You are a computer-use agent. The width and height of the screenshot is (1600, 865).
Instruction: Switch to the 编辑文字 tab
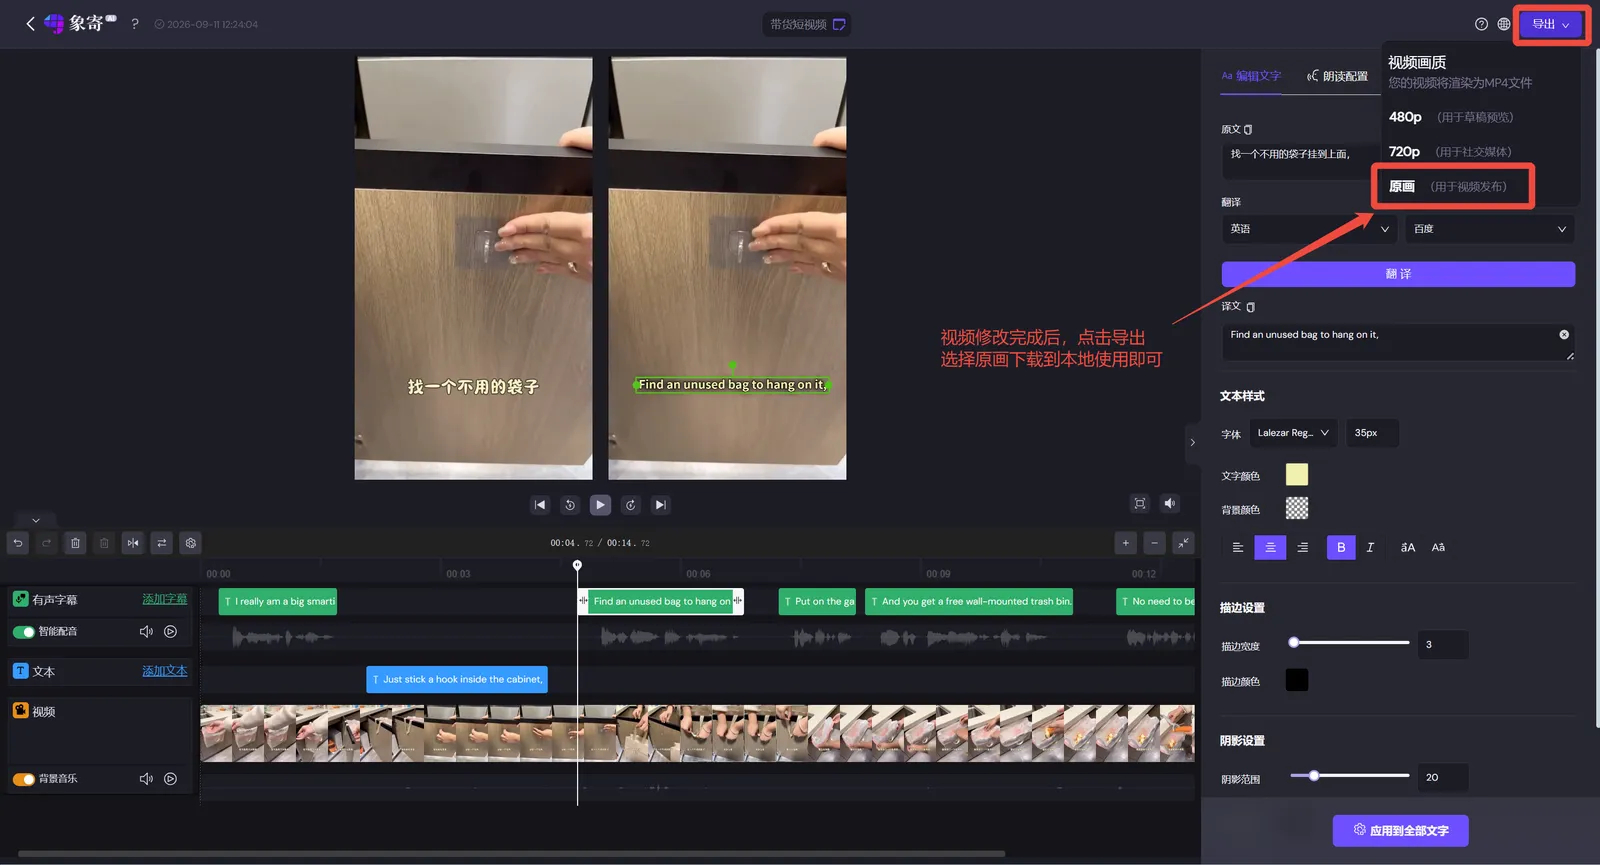1251,76
